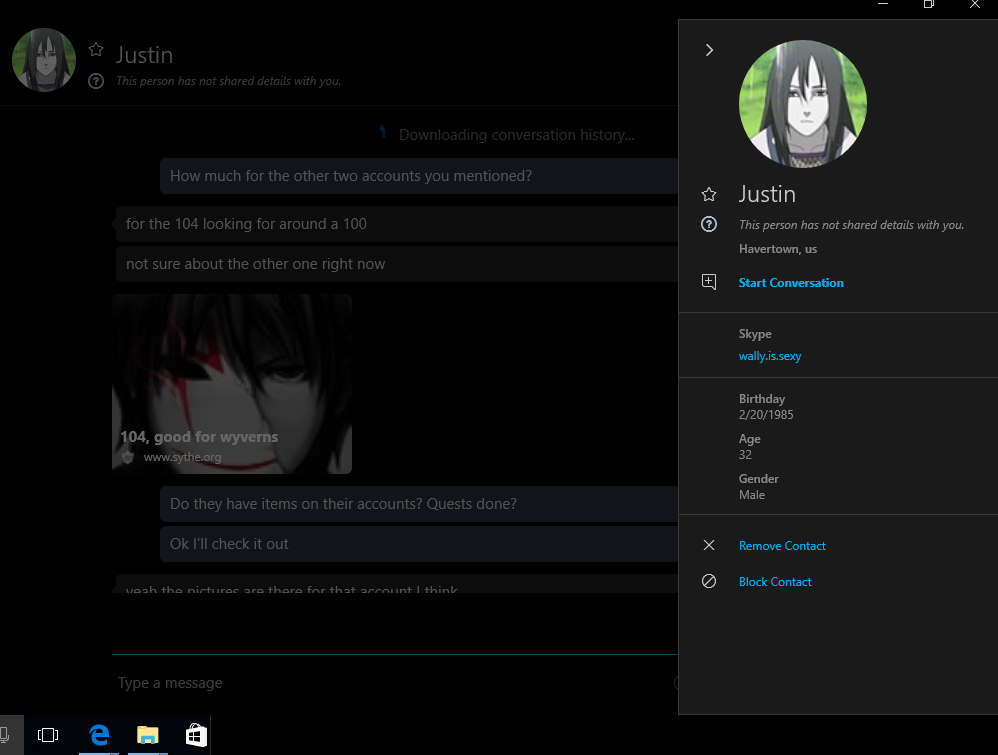Open the Microsoft Store taskbar icon
998x755 pixels.
pos(196,735)
